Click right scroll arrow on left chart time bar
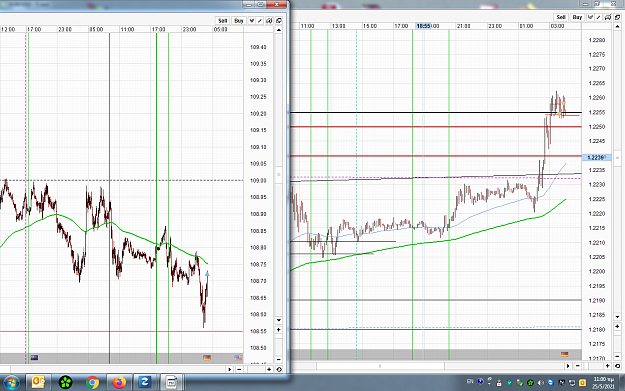 [230, 369]
